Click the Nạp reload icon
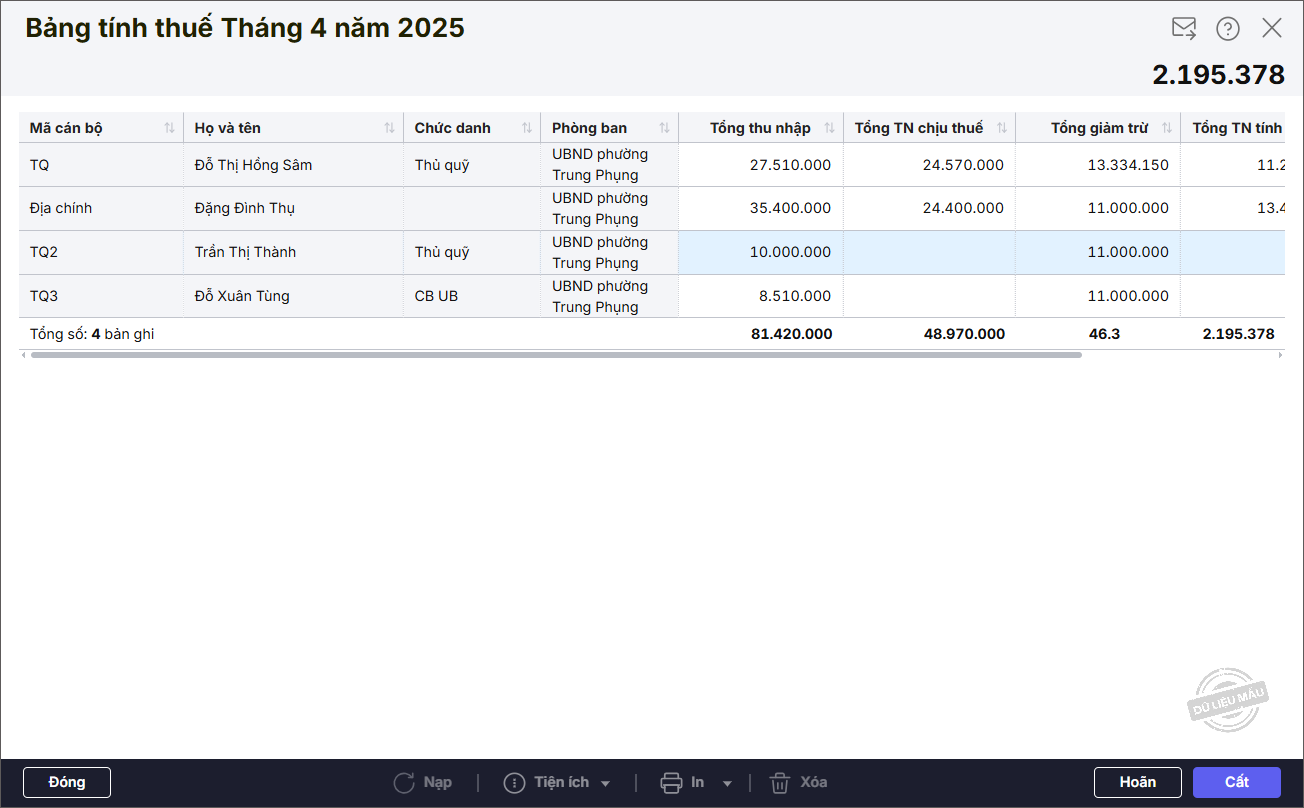Screen dimensions: 1304x808 tap(404, 783)
